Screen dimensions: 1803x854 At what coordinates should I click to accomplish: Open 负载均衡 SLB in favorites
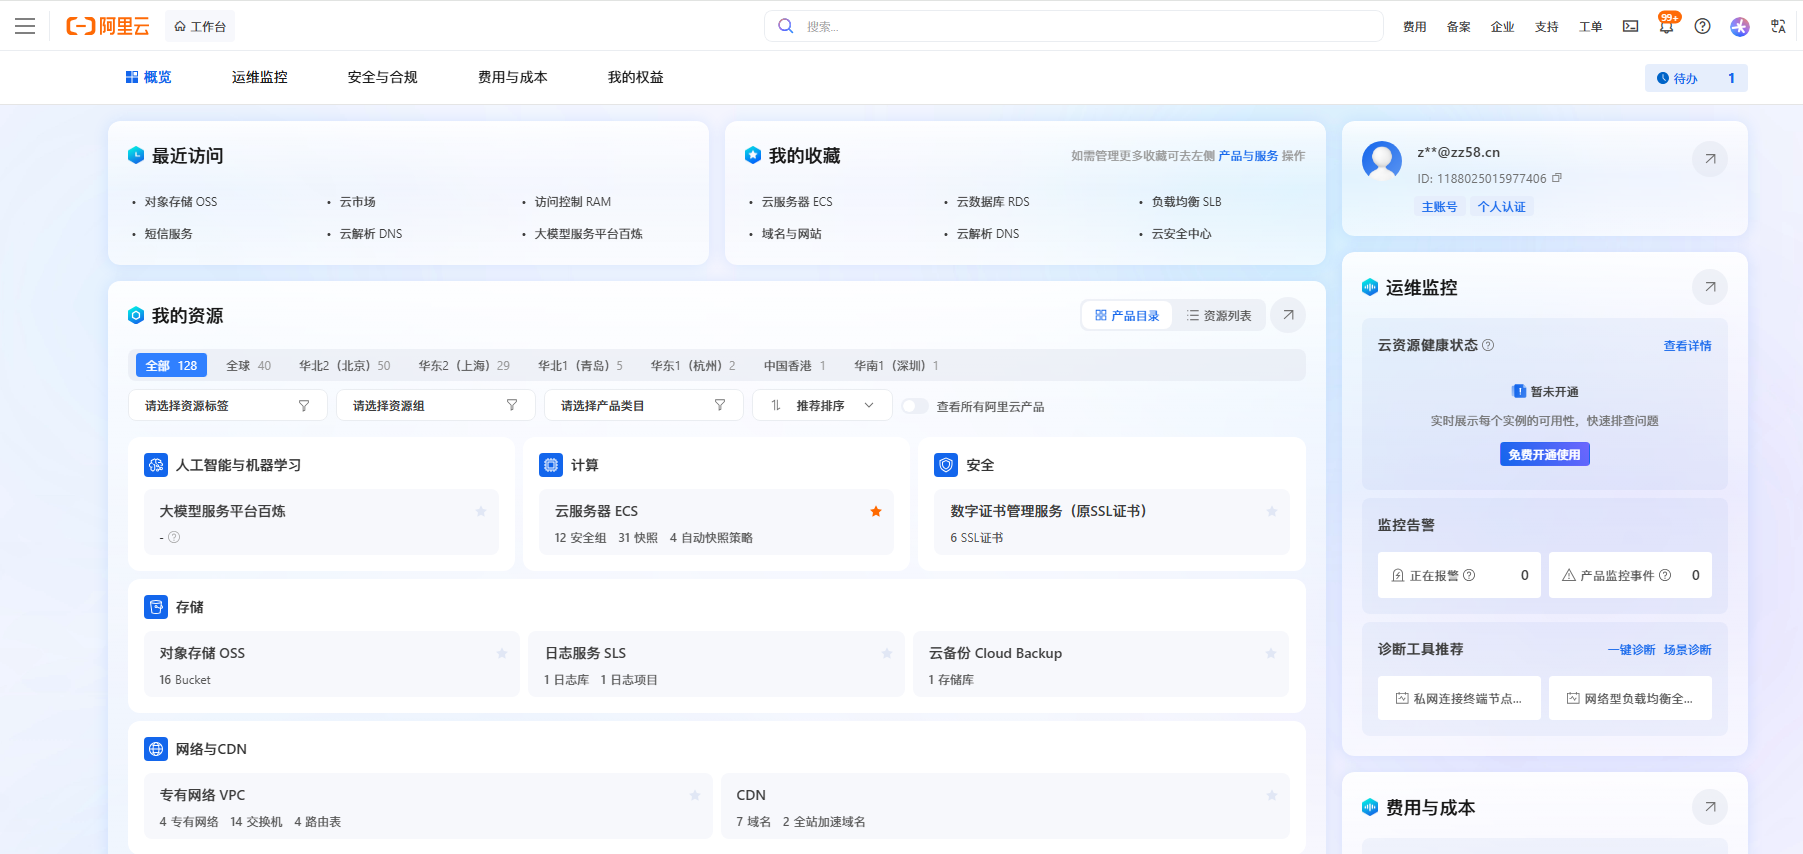click(x=1187, y=202)
